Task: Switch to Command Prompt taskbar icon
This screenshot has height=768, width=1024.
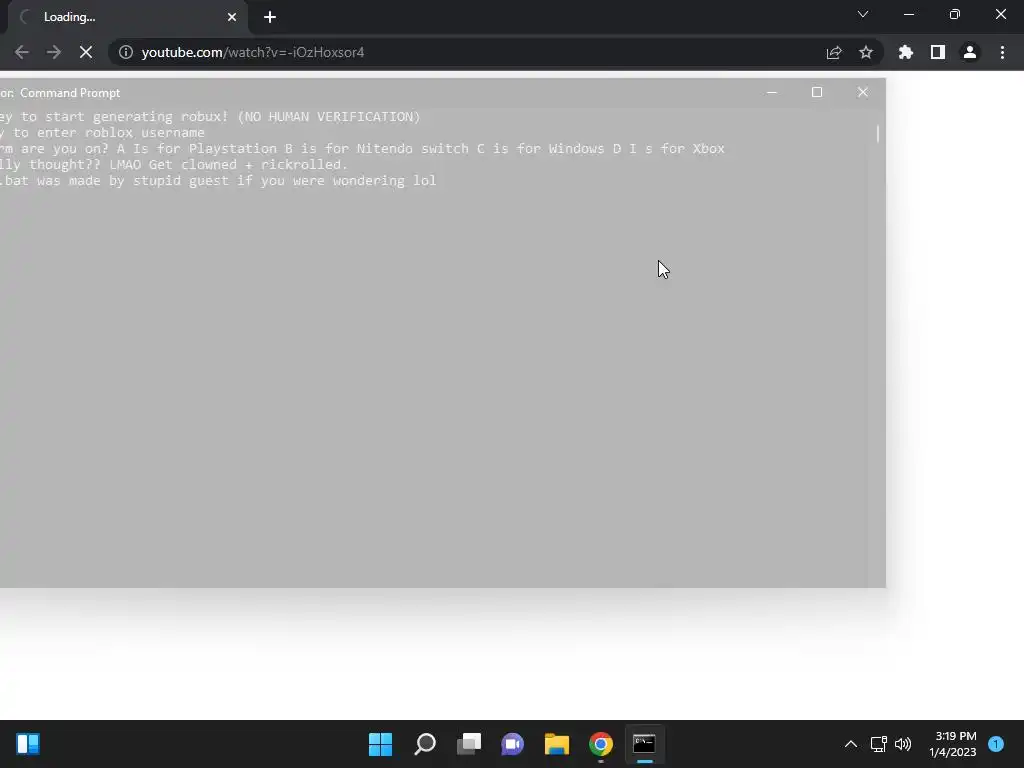Action: (645, 744)
